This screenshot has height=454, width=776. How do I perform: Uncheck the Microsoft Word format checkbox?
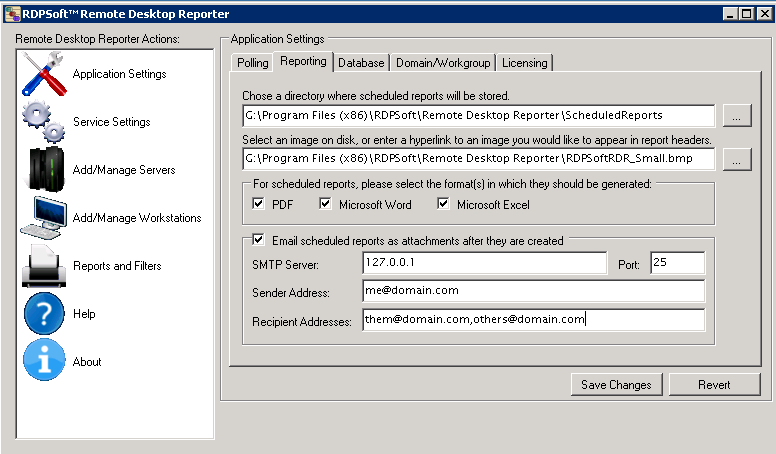click(x=325, y=203)
